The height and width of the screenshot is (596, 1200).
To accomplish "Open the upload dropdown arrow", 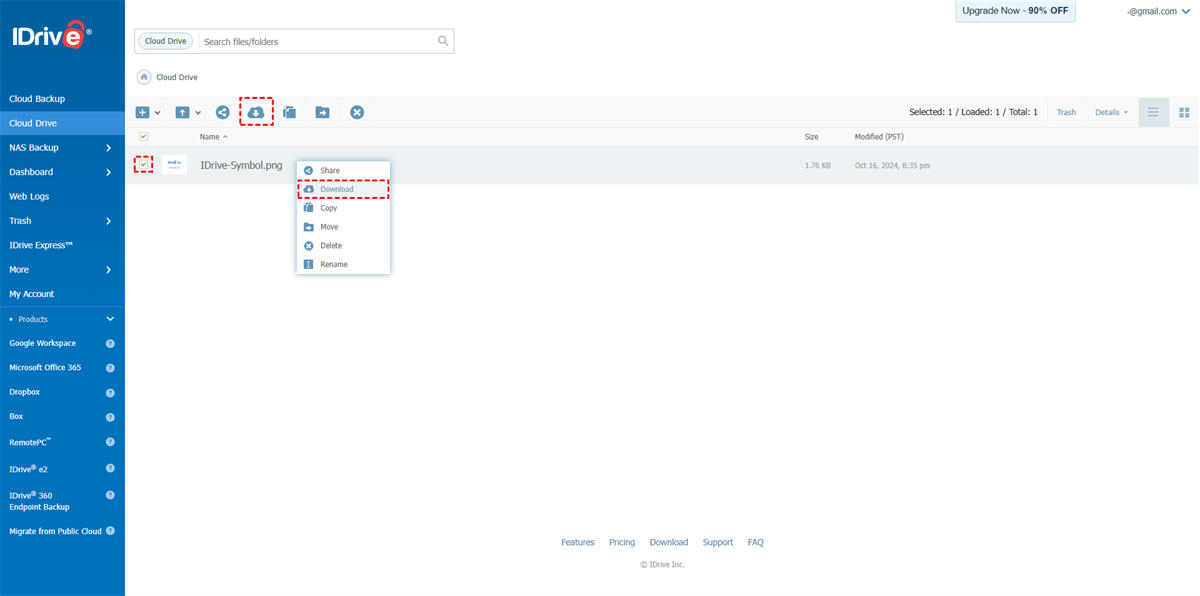I will 198,113.
